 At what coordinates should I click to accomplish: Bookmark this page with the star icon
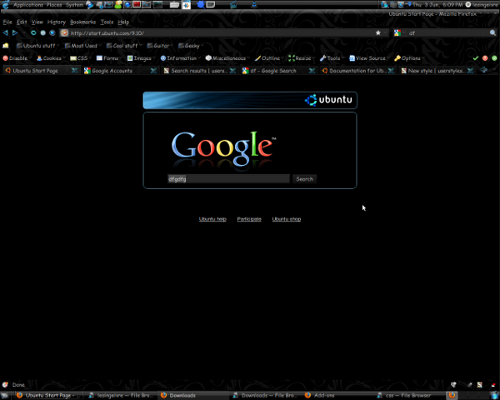pos(378,33)
